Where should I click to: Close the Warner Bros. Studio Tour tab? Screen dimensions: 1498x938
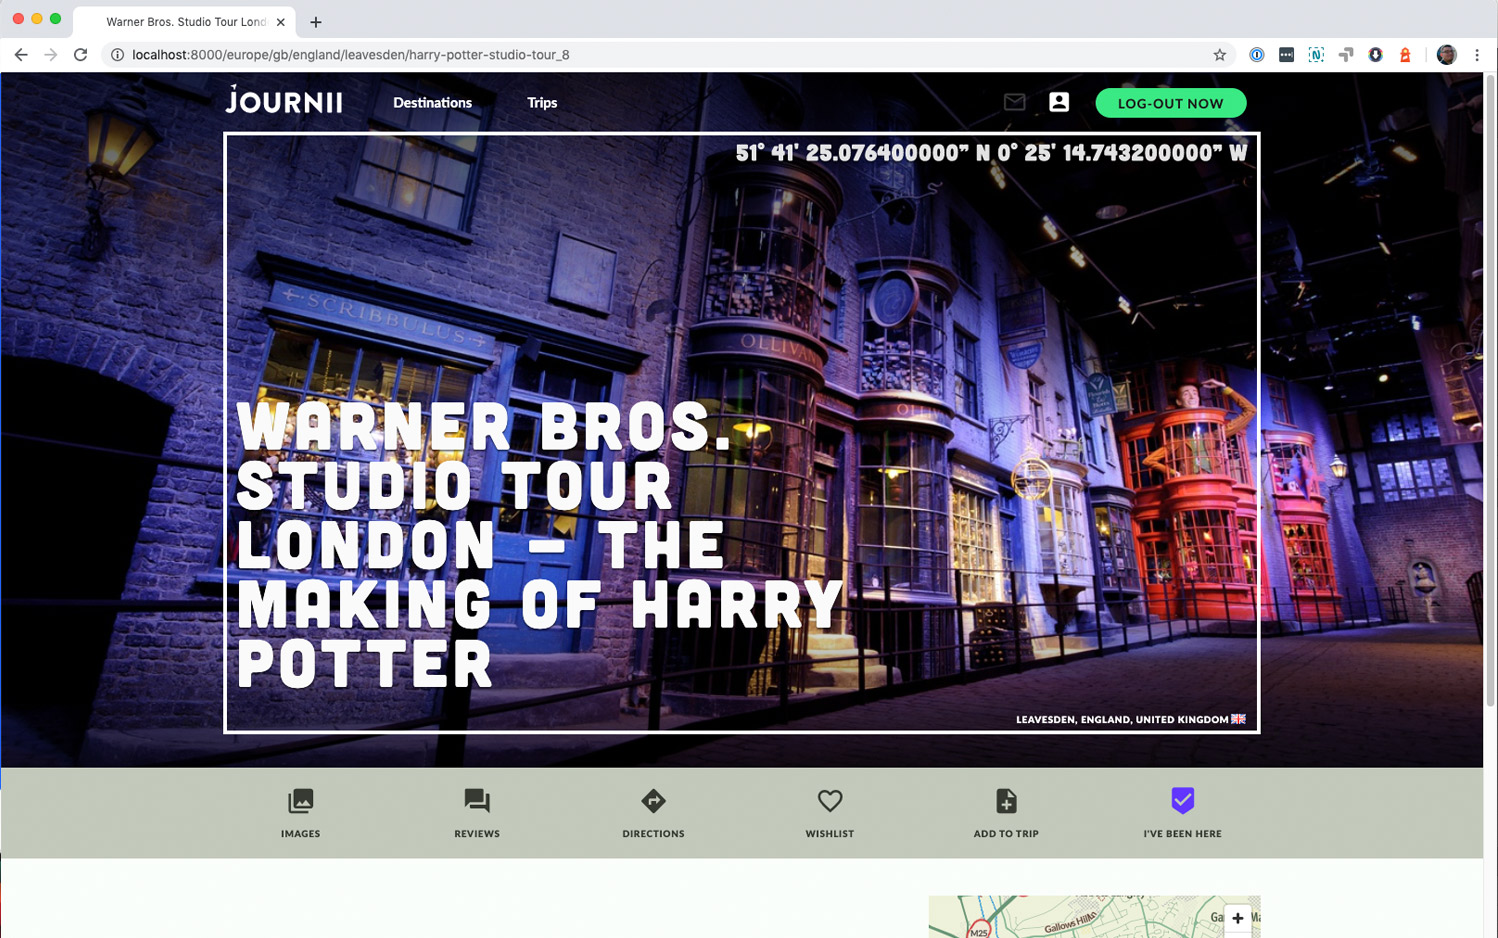281,21
